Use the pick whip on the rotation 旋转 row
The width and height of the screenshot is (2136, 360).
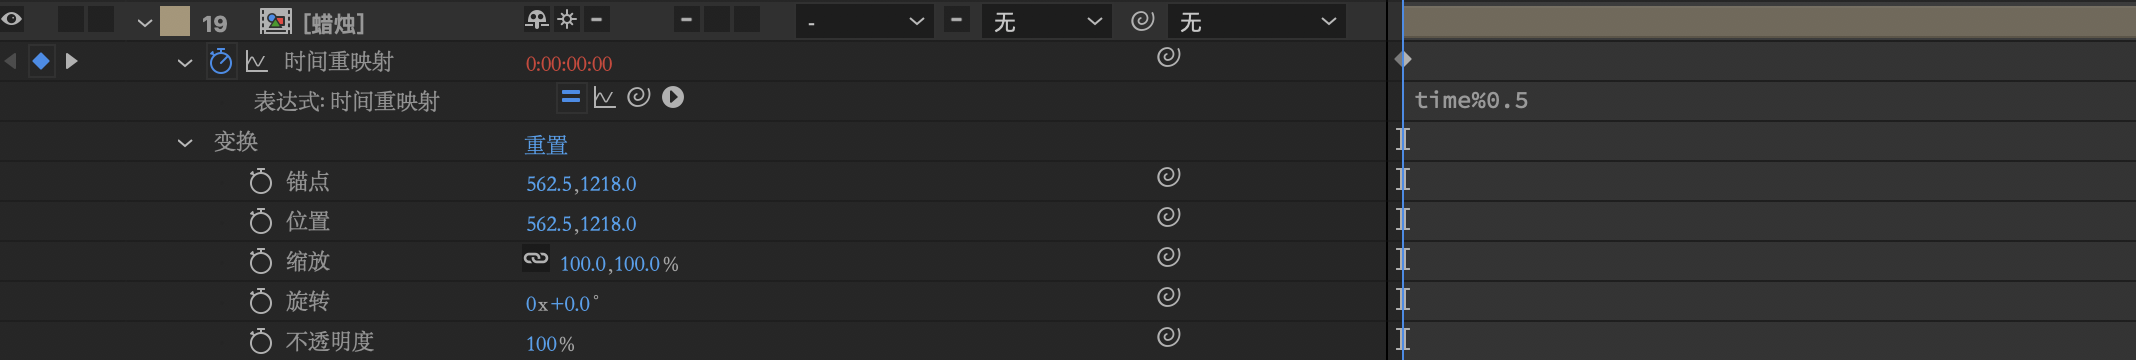(1168, 297)
